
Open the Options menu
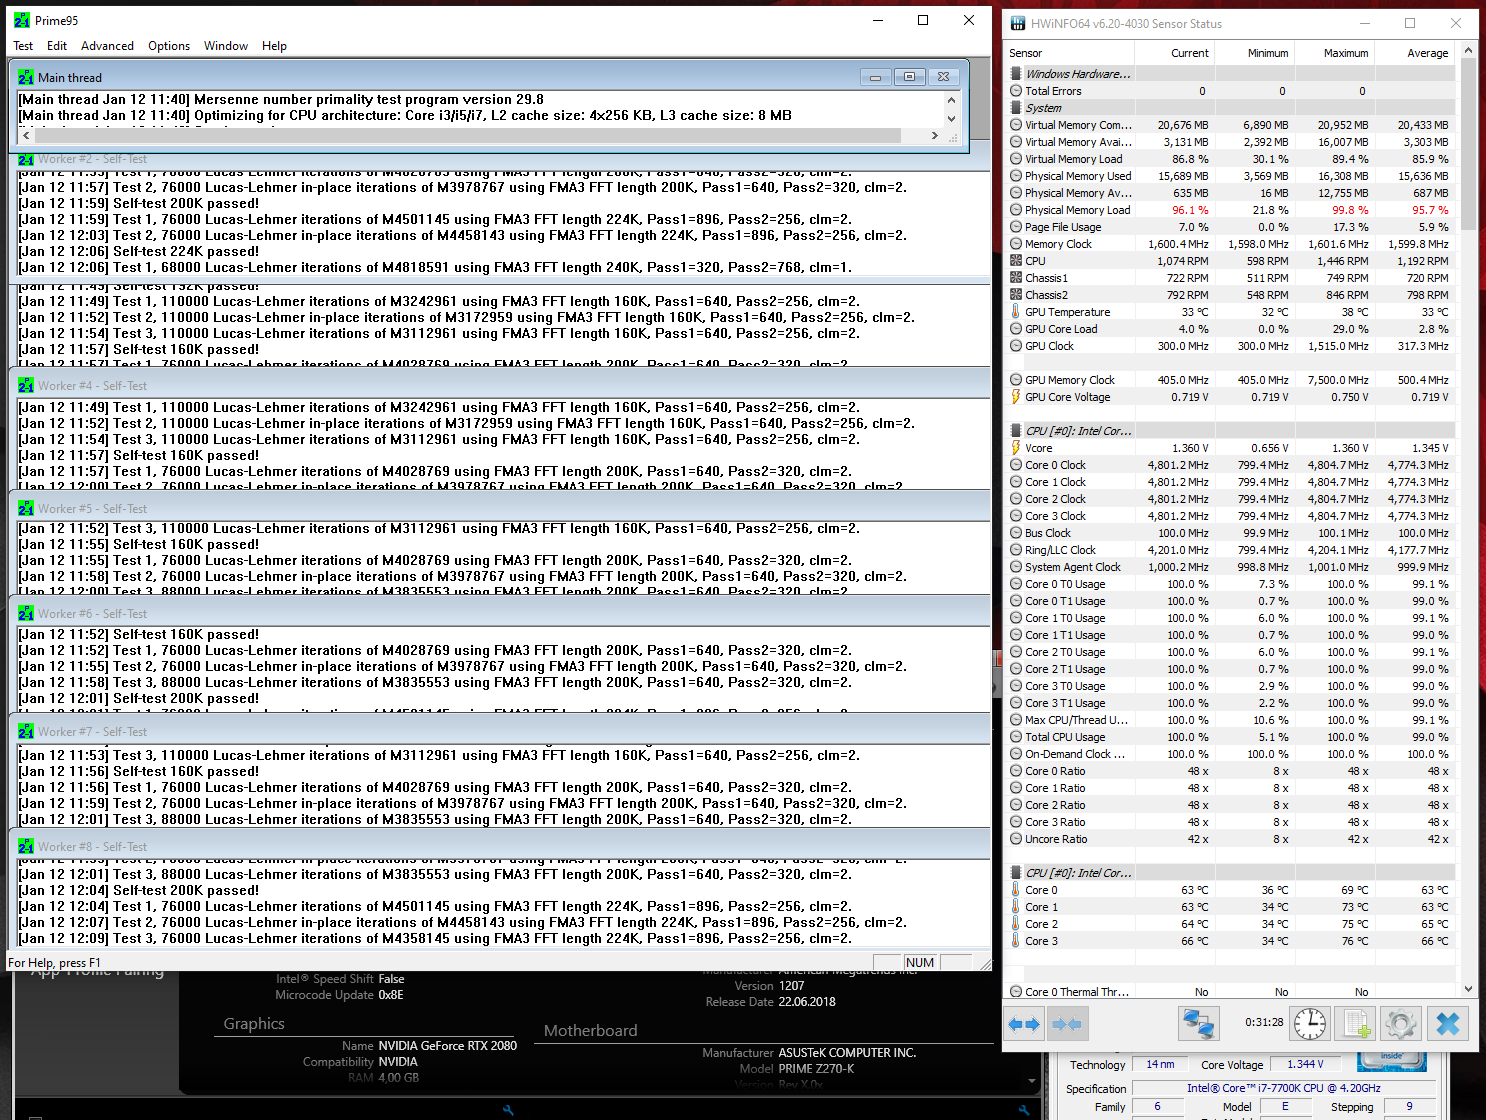[169, 46]
